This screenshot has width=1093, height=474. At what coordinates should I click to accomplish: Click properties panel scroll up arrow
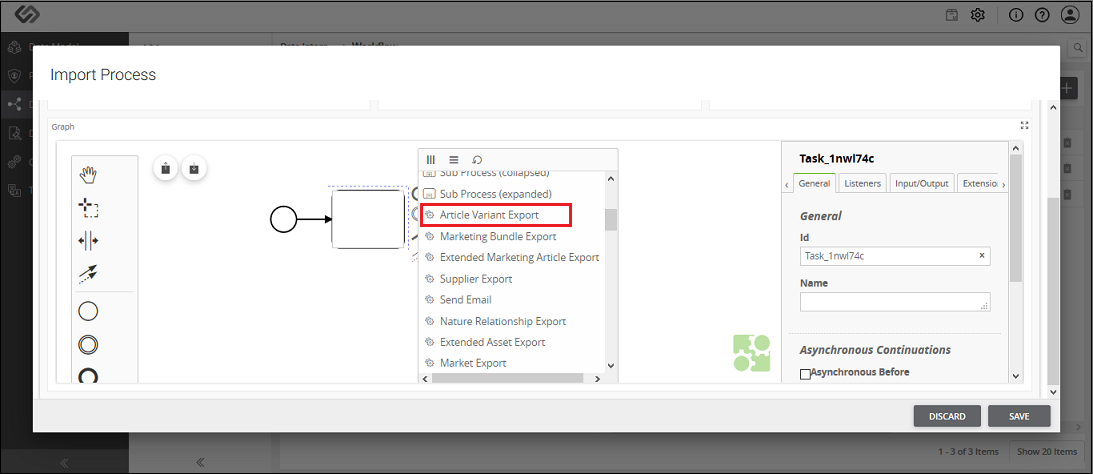tap(1016, 148)
